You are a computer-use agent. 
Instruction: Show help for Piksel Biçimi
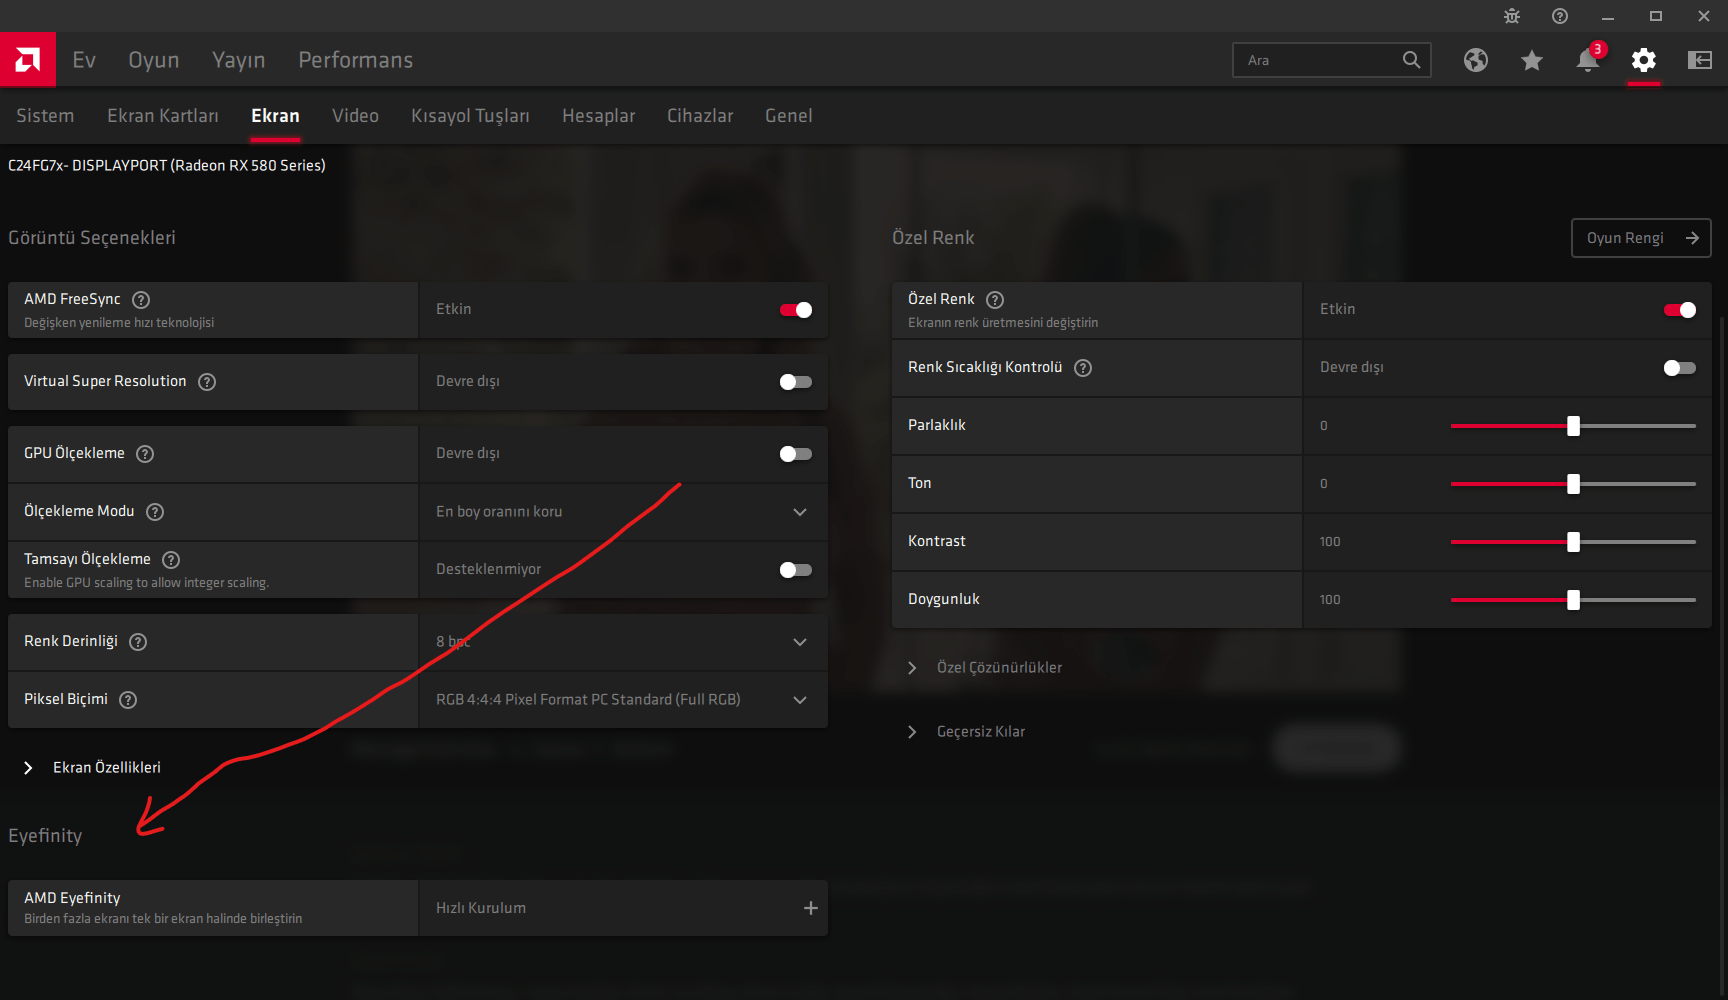128,700
